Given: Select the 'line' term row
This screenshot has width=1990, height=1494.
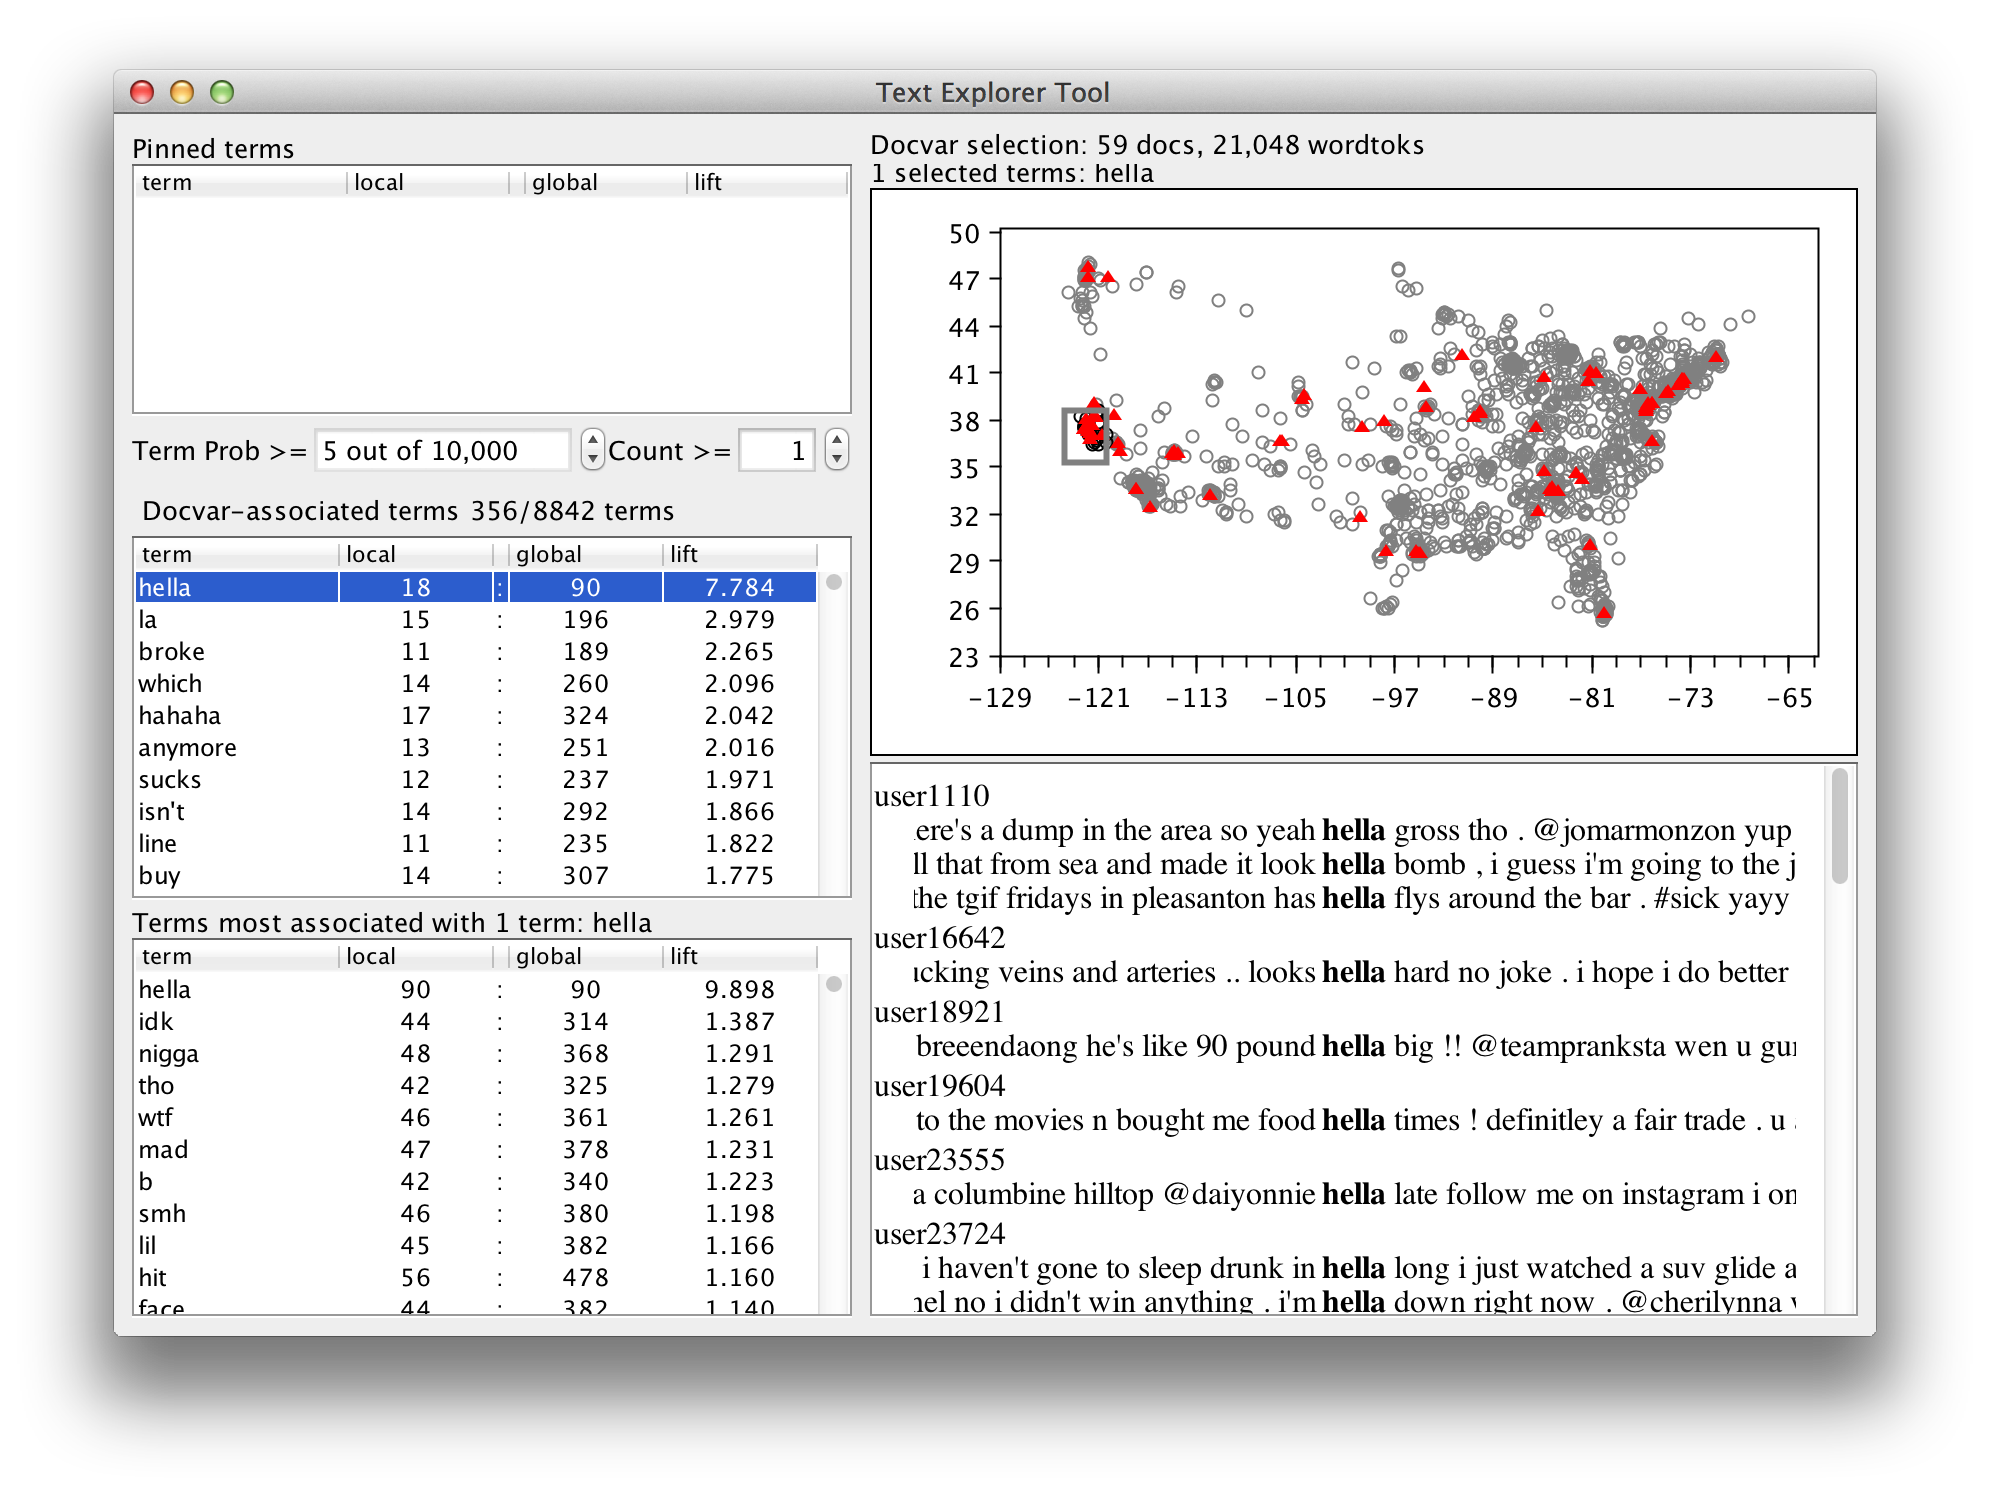Looking at the screenshot, I should coord(476,843).
